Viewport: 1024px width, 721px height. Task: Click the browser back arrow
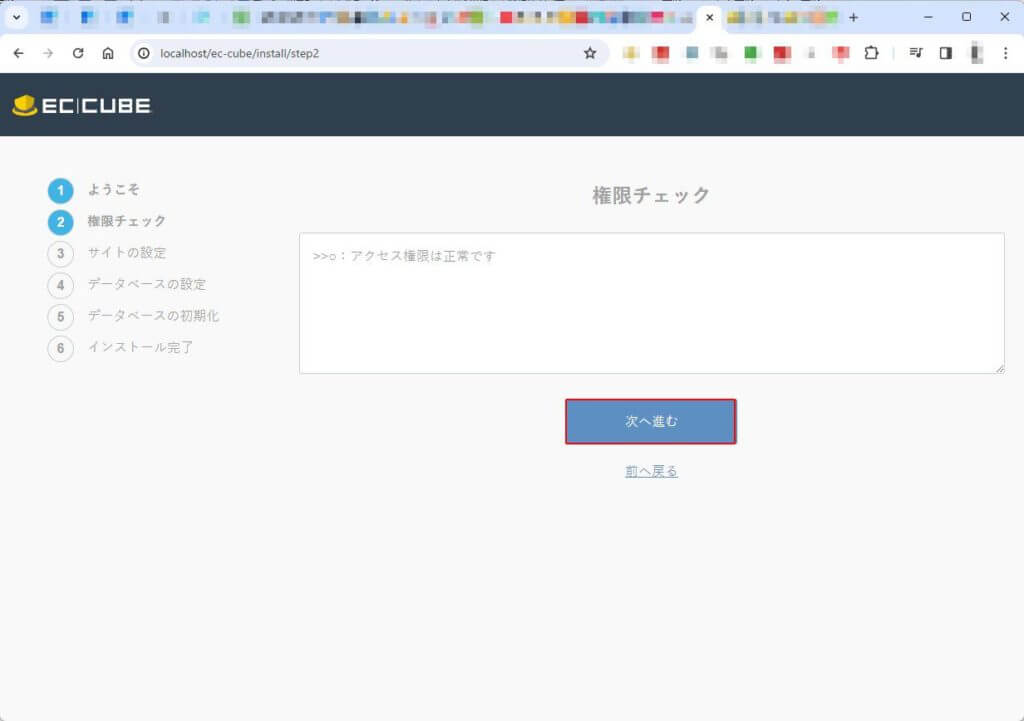[18, 53]
